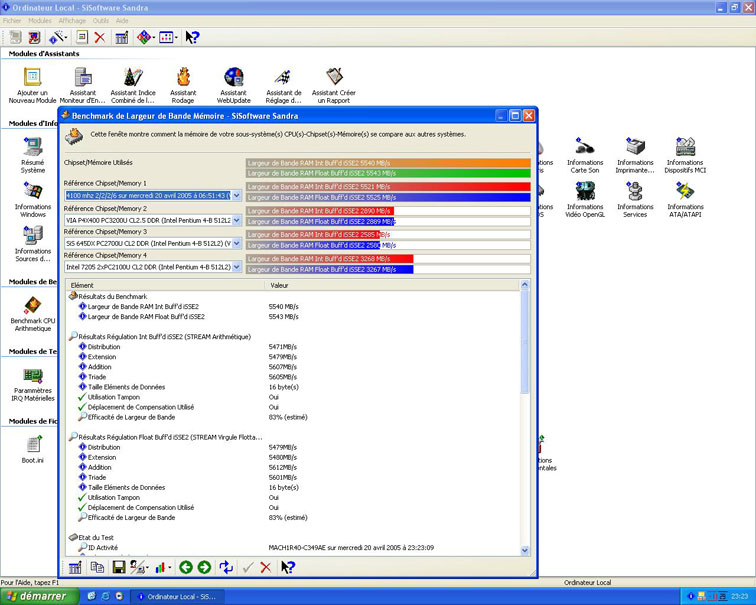
Task: Open the Informations Imprimante module
Action: point(635,155)
